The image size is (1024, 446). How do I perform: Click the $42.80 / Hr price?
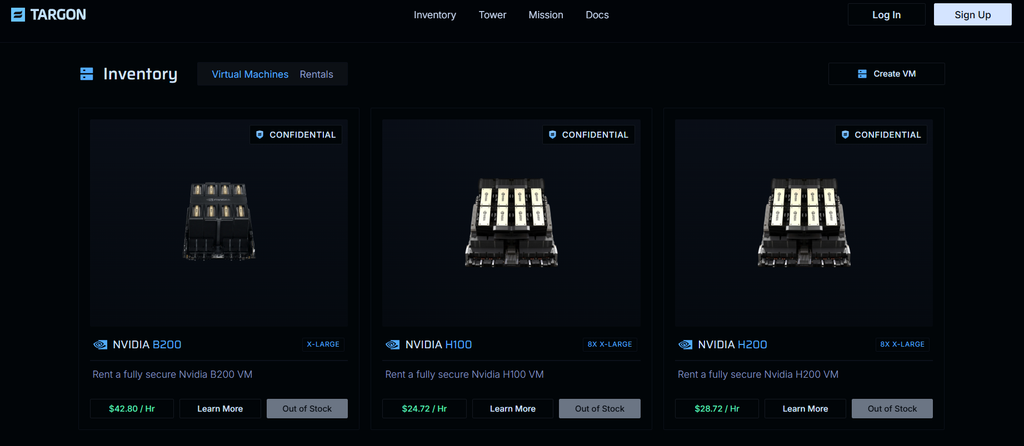(132, 409)
